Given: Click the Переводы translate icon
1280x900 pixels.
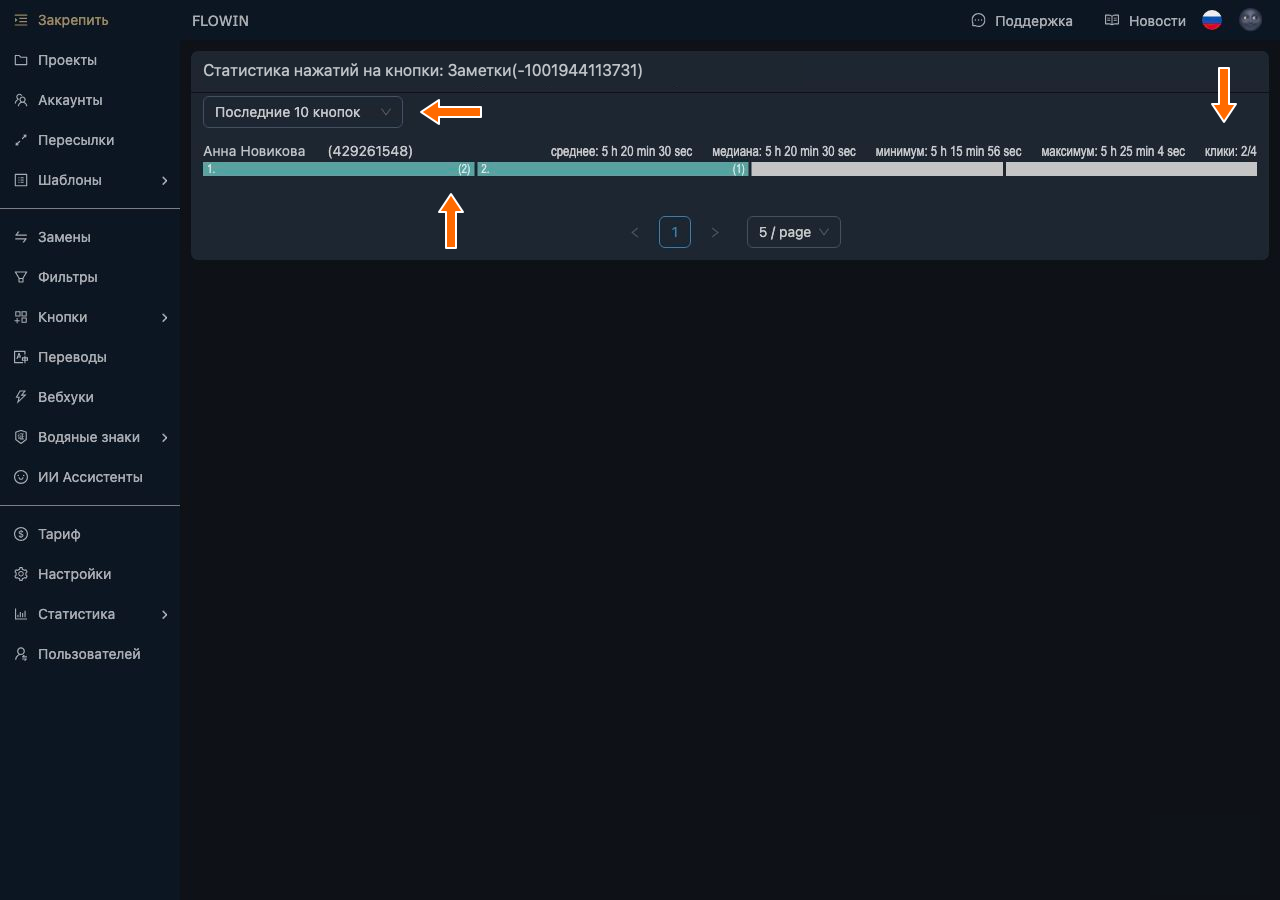Looking at the screenshot, I should tap(21, 357).
